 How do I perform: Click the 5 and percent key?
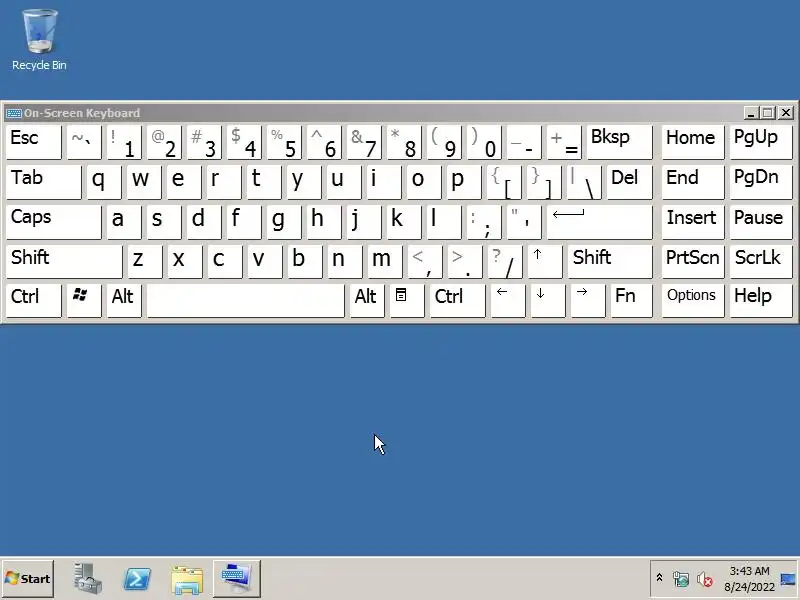284,142
